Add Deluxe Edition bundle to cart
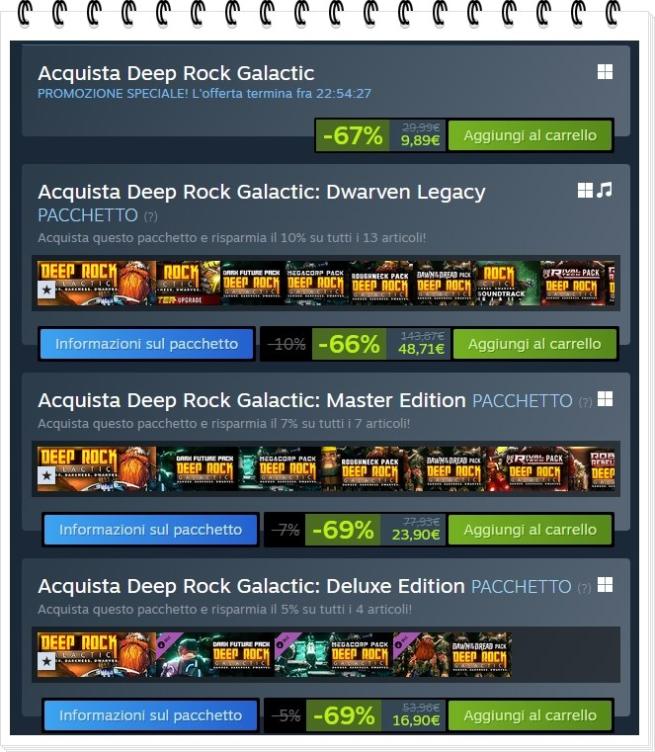 coord(530,715)
